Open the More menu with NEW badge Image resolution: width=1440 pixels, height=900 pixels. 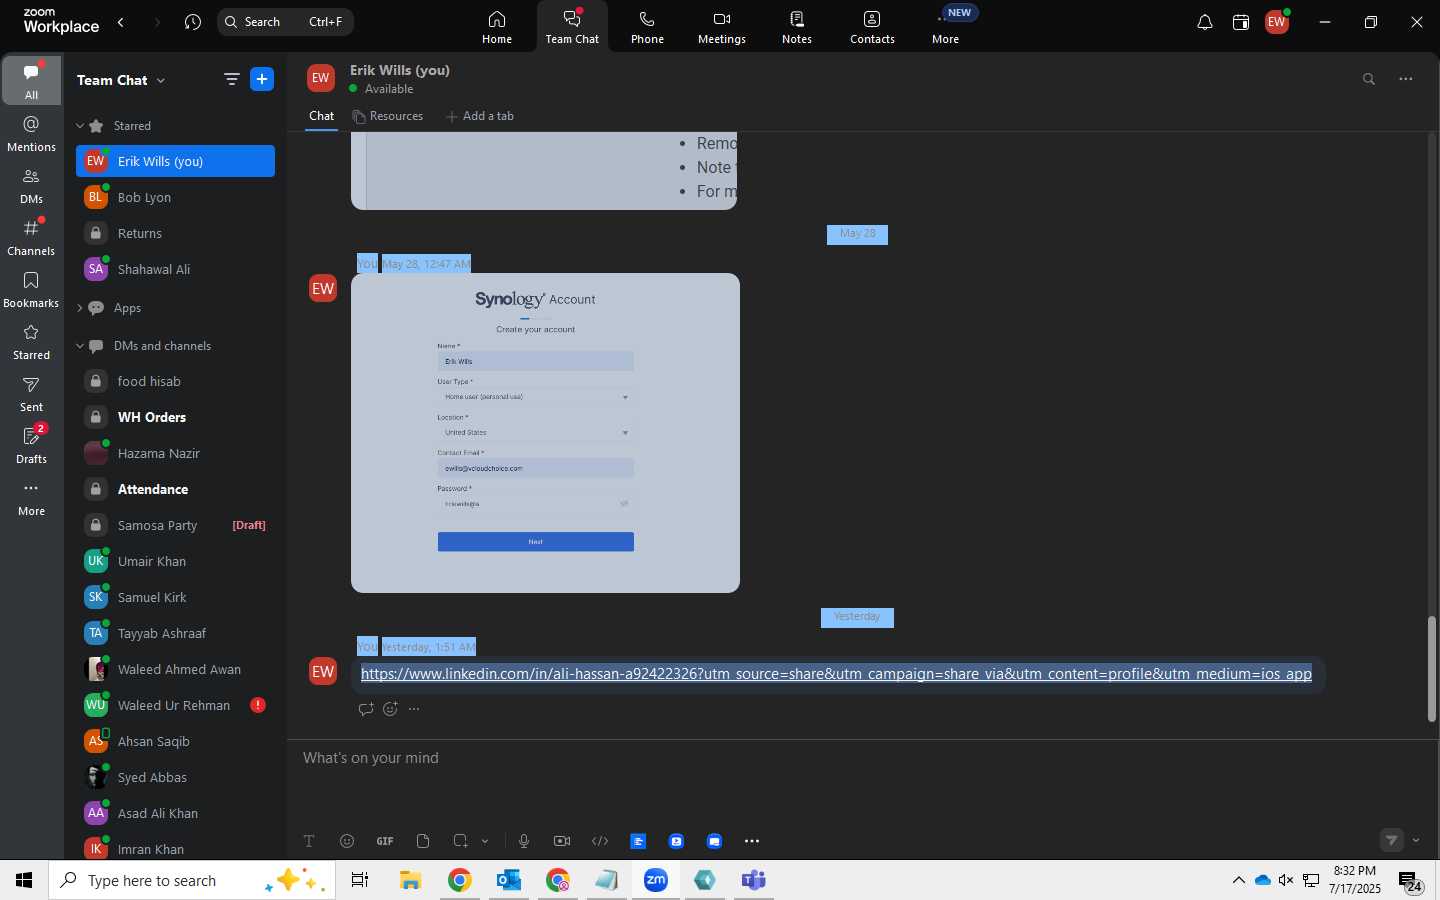click(946, 27)
